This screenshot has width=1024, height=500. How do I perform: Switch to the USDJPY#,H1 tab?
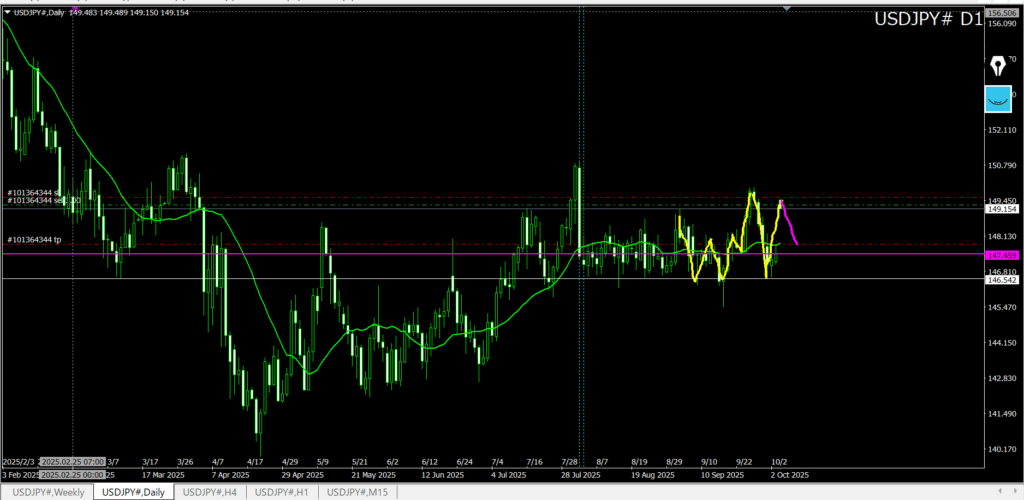click(284, 492)
